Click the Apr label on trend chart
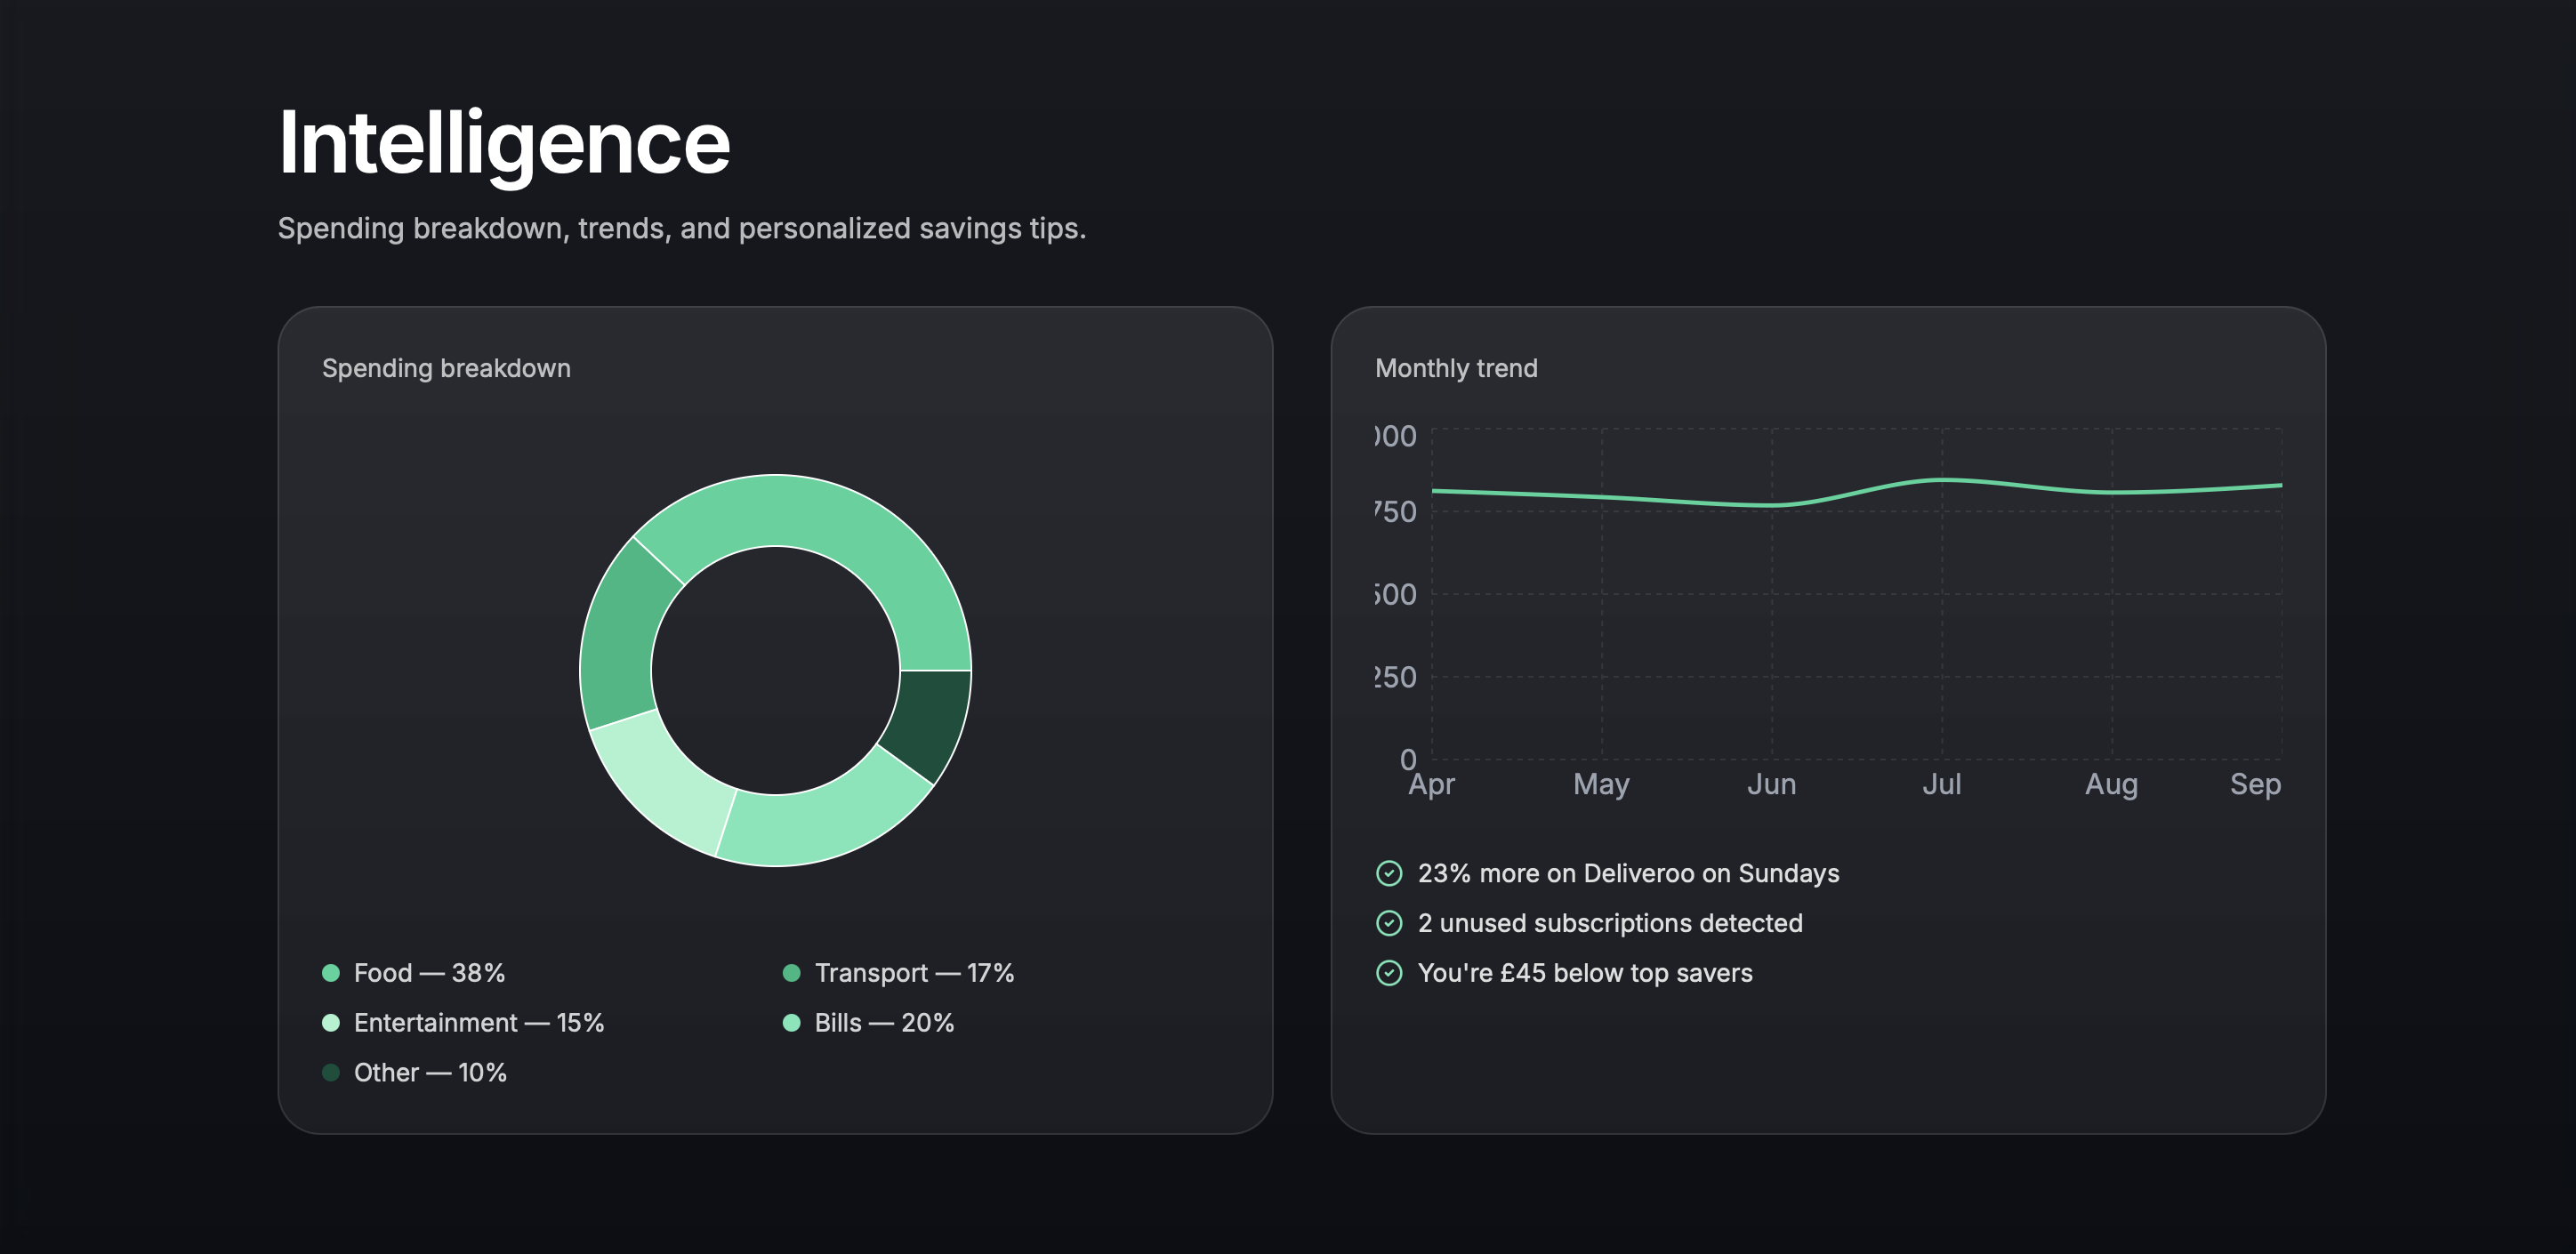Viewport: 2576px width, 1254px height. tap(1431, 784)
